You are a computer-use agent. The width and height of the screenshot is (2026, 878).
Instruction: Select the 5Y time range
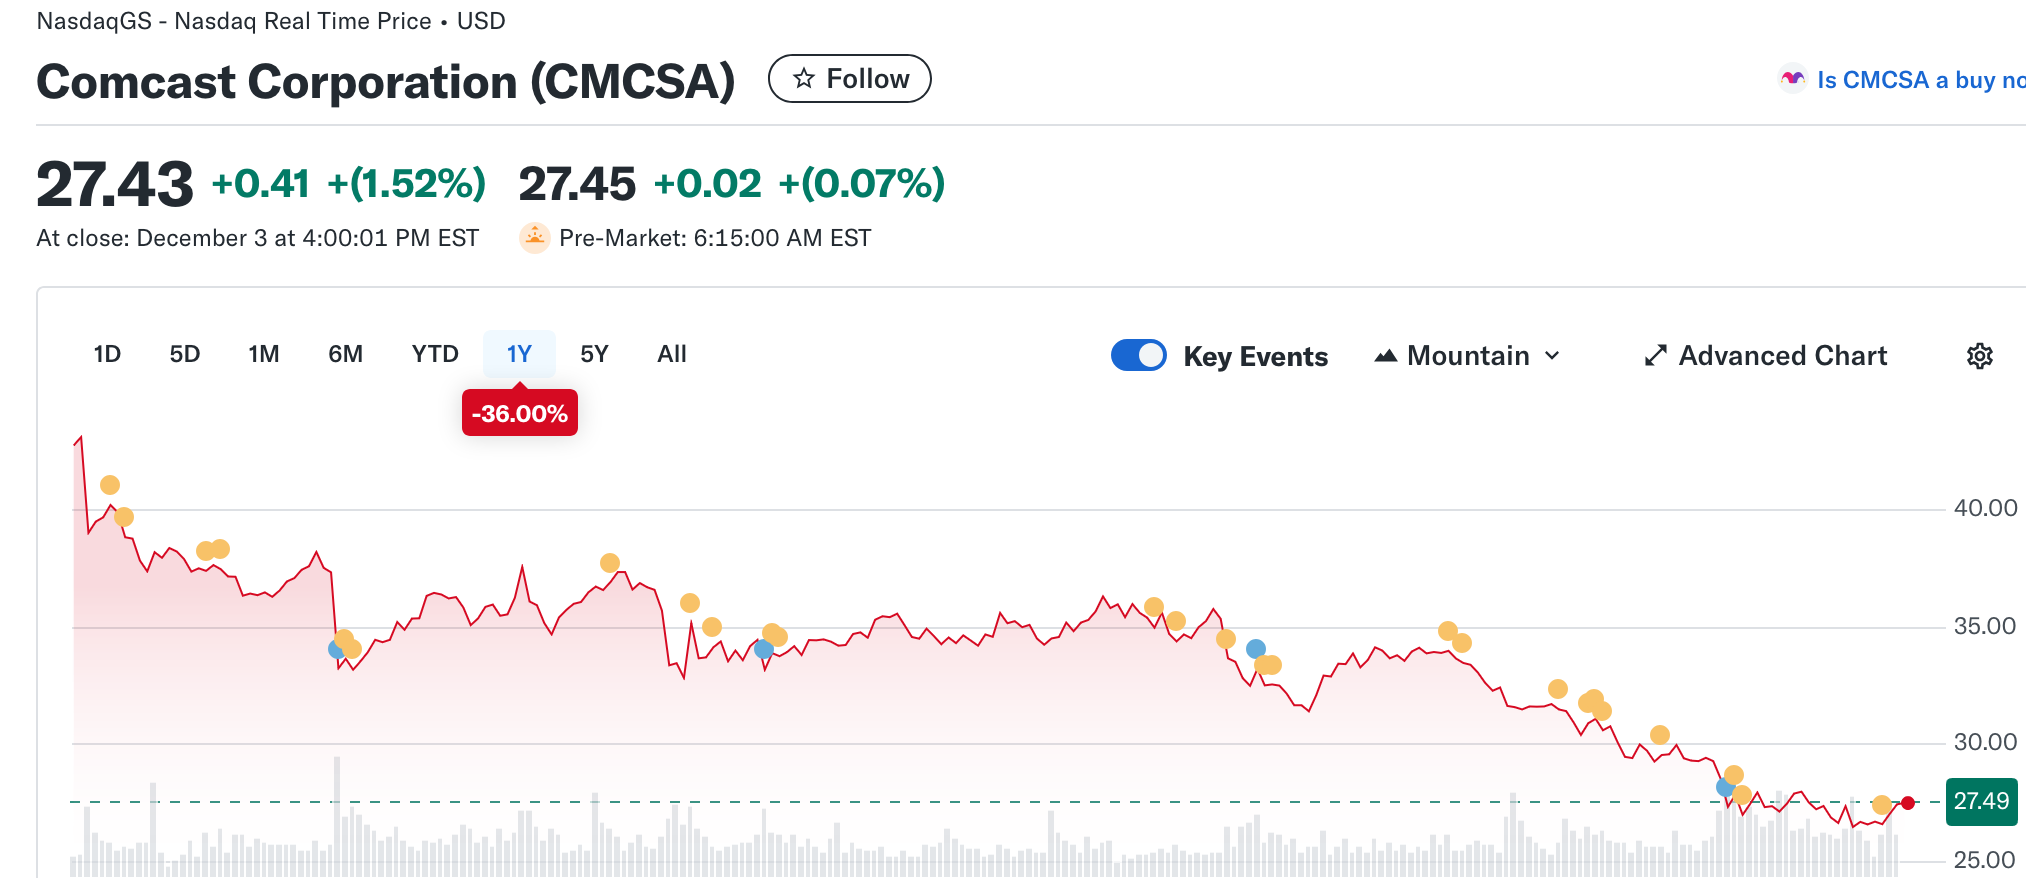(x=594, y=354)
